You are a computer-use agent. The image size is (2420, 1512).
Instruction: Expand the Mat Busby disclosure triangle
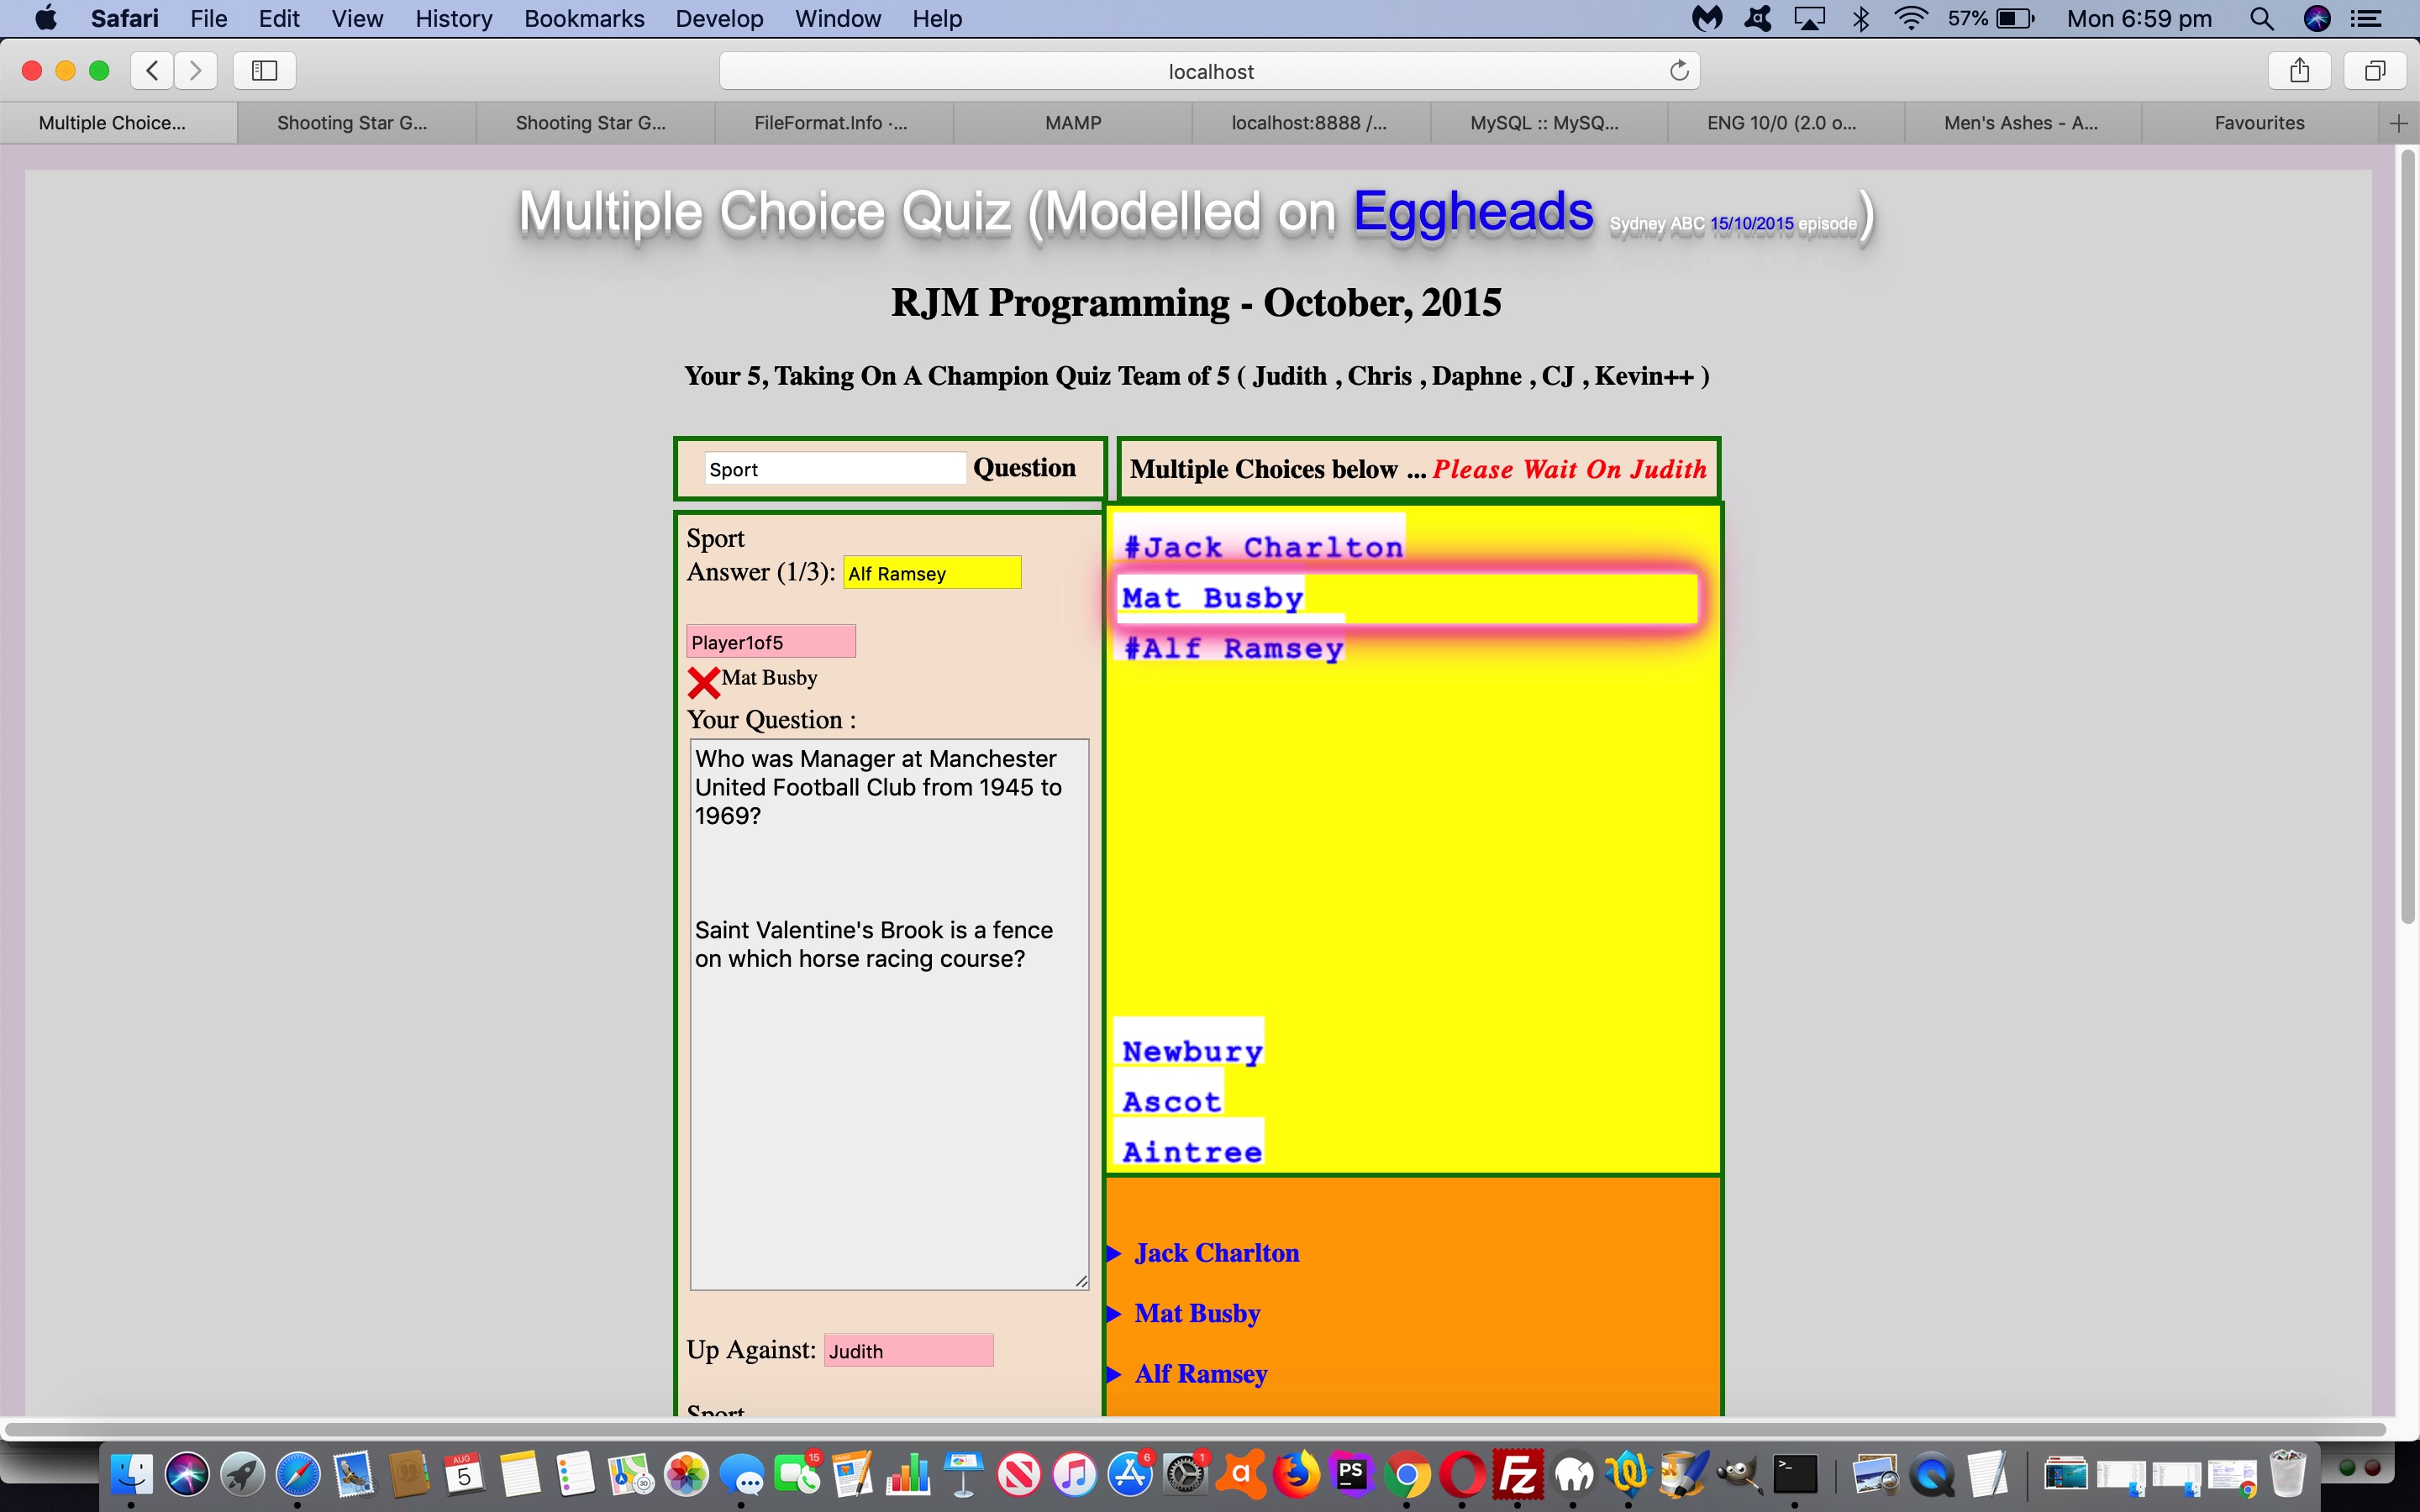[x=1114, y=1314]
